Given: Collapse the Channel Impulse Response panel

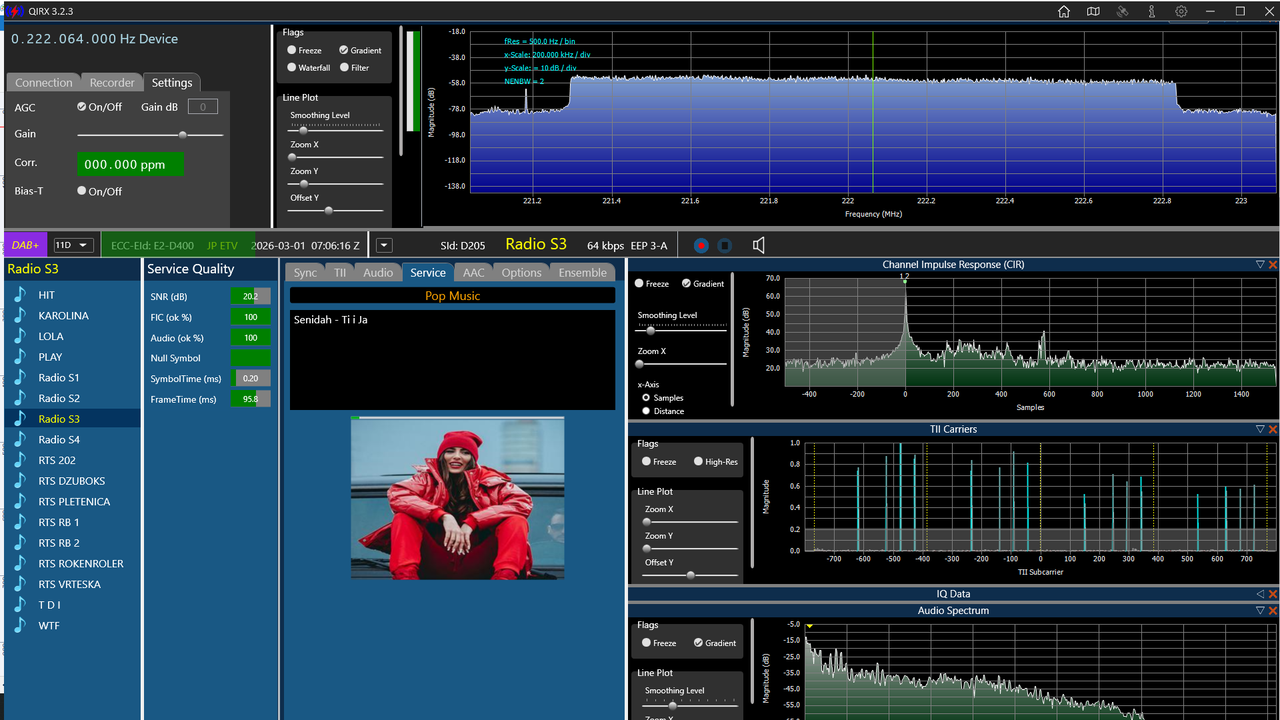Looking at the screenshot, I should 1260,265.
